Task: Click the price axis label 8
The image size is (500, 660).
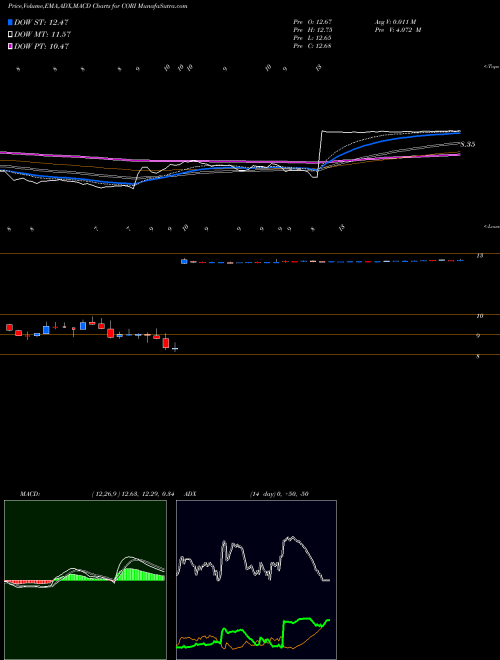Action: click(x=478, y=357)
